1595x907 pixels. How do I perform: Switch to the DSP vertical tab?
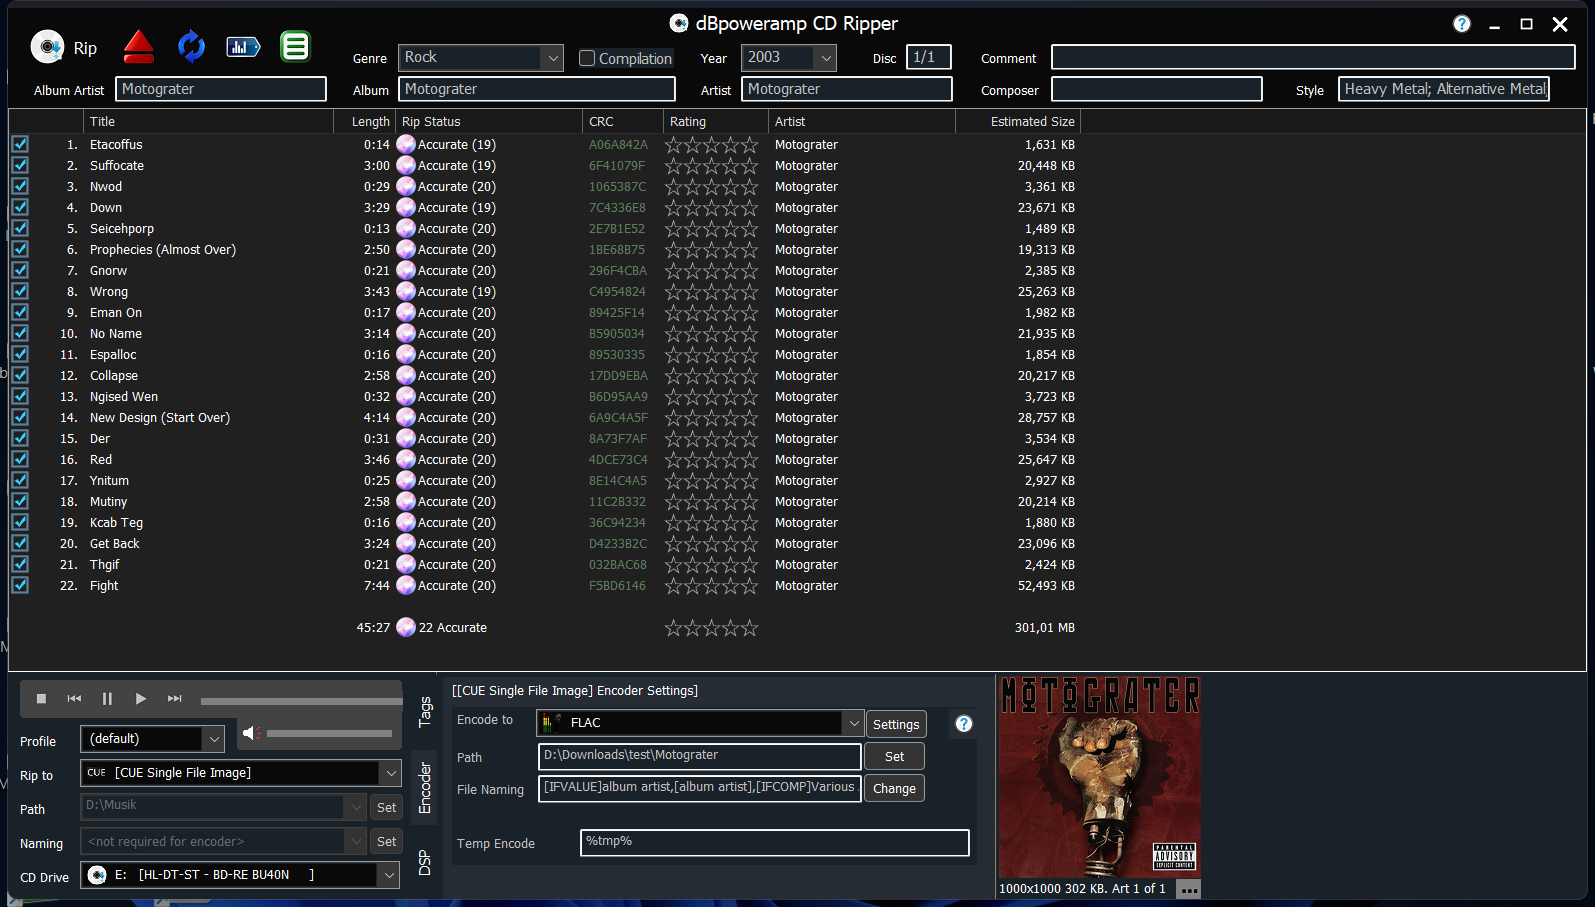425,862
